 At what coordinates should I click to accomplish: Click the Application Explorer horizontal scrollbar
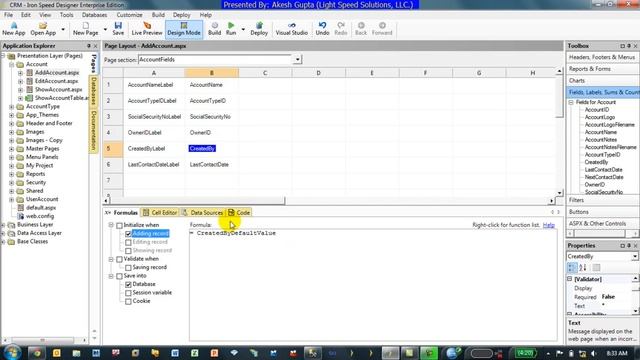(x=44, y=340)
